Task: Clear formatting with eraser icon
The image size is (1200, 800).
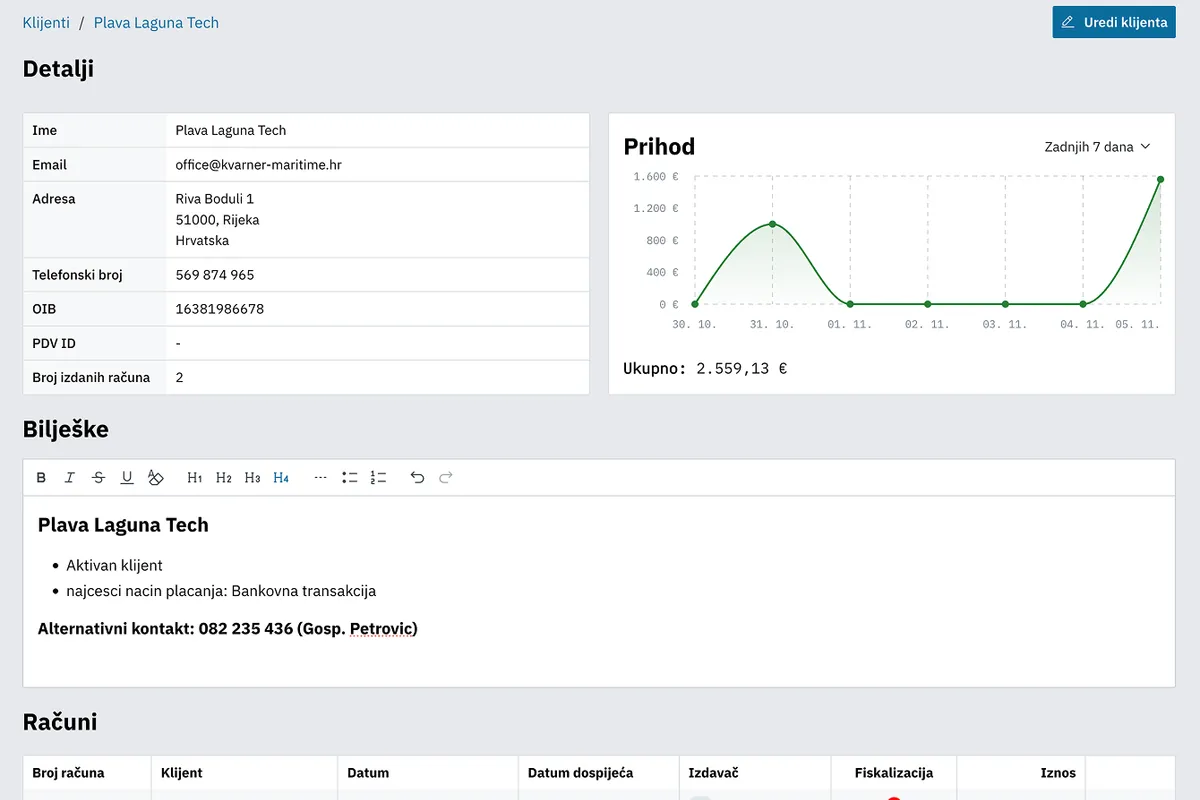Action: point(155,478)
